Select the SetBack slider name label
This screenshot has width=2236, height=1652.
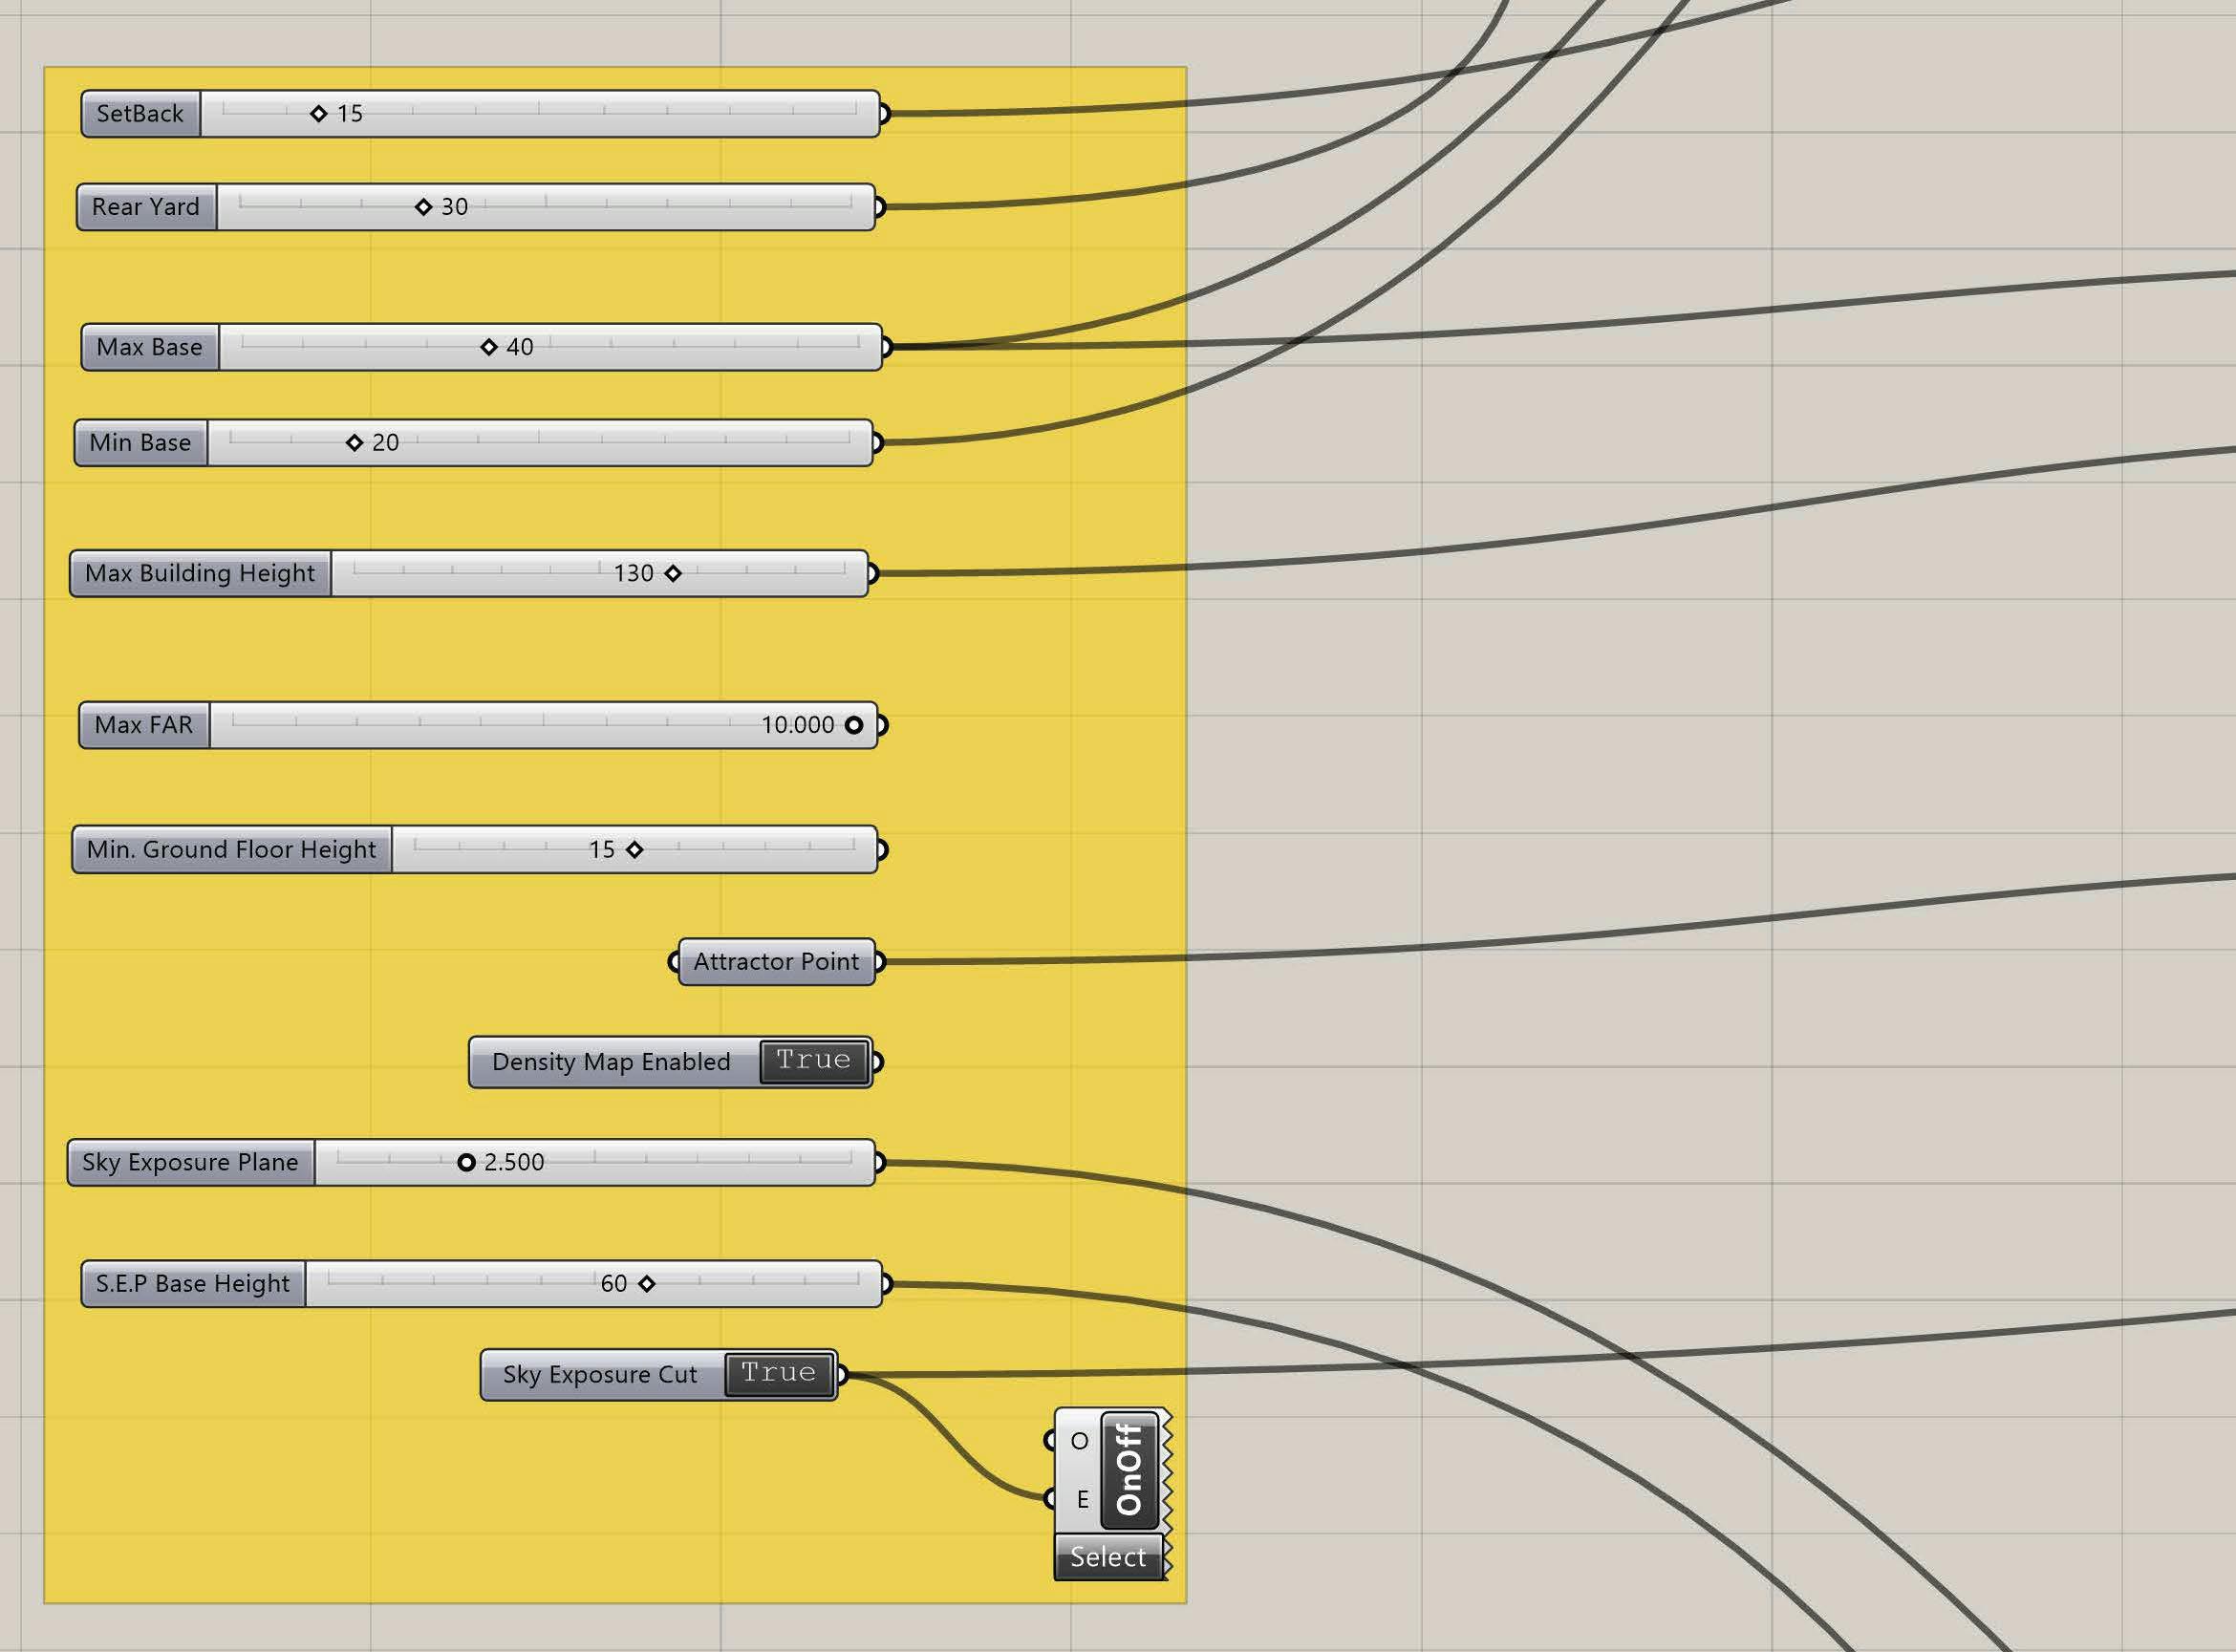tap(141, 114)
